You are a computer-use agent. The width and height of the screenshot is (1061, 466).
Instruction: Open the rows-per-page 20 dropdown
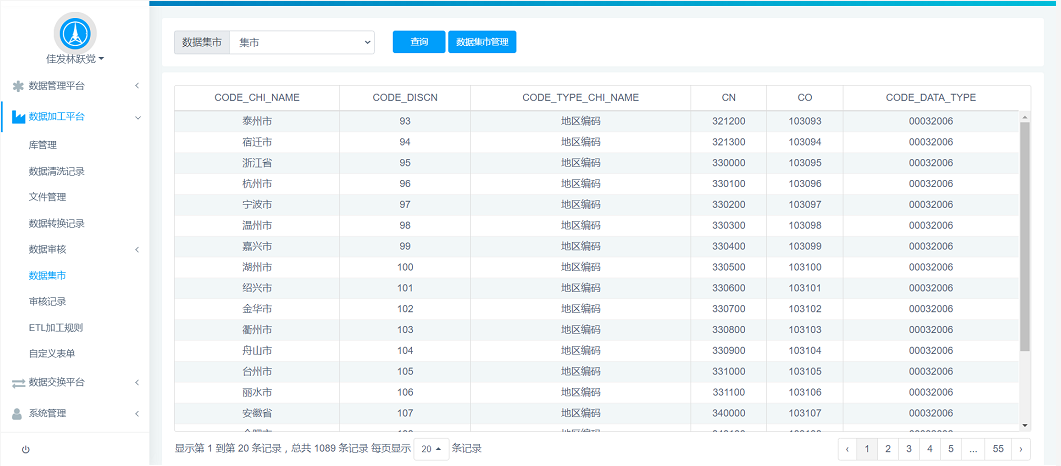coord(431,449)
